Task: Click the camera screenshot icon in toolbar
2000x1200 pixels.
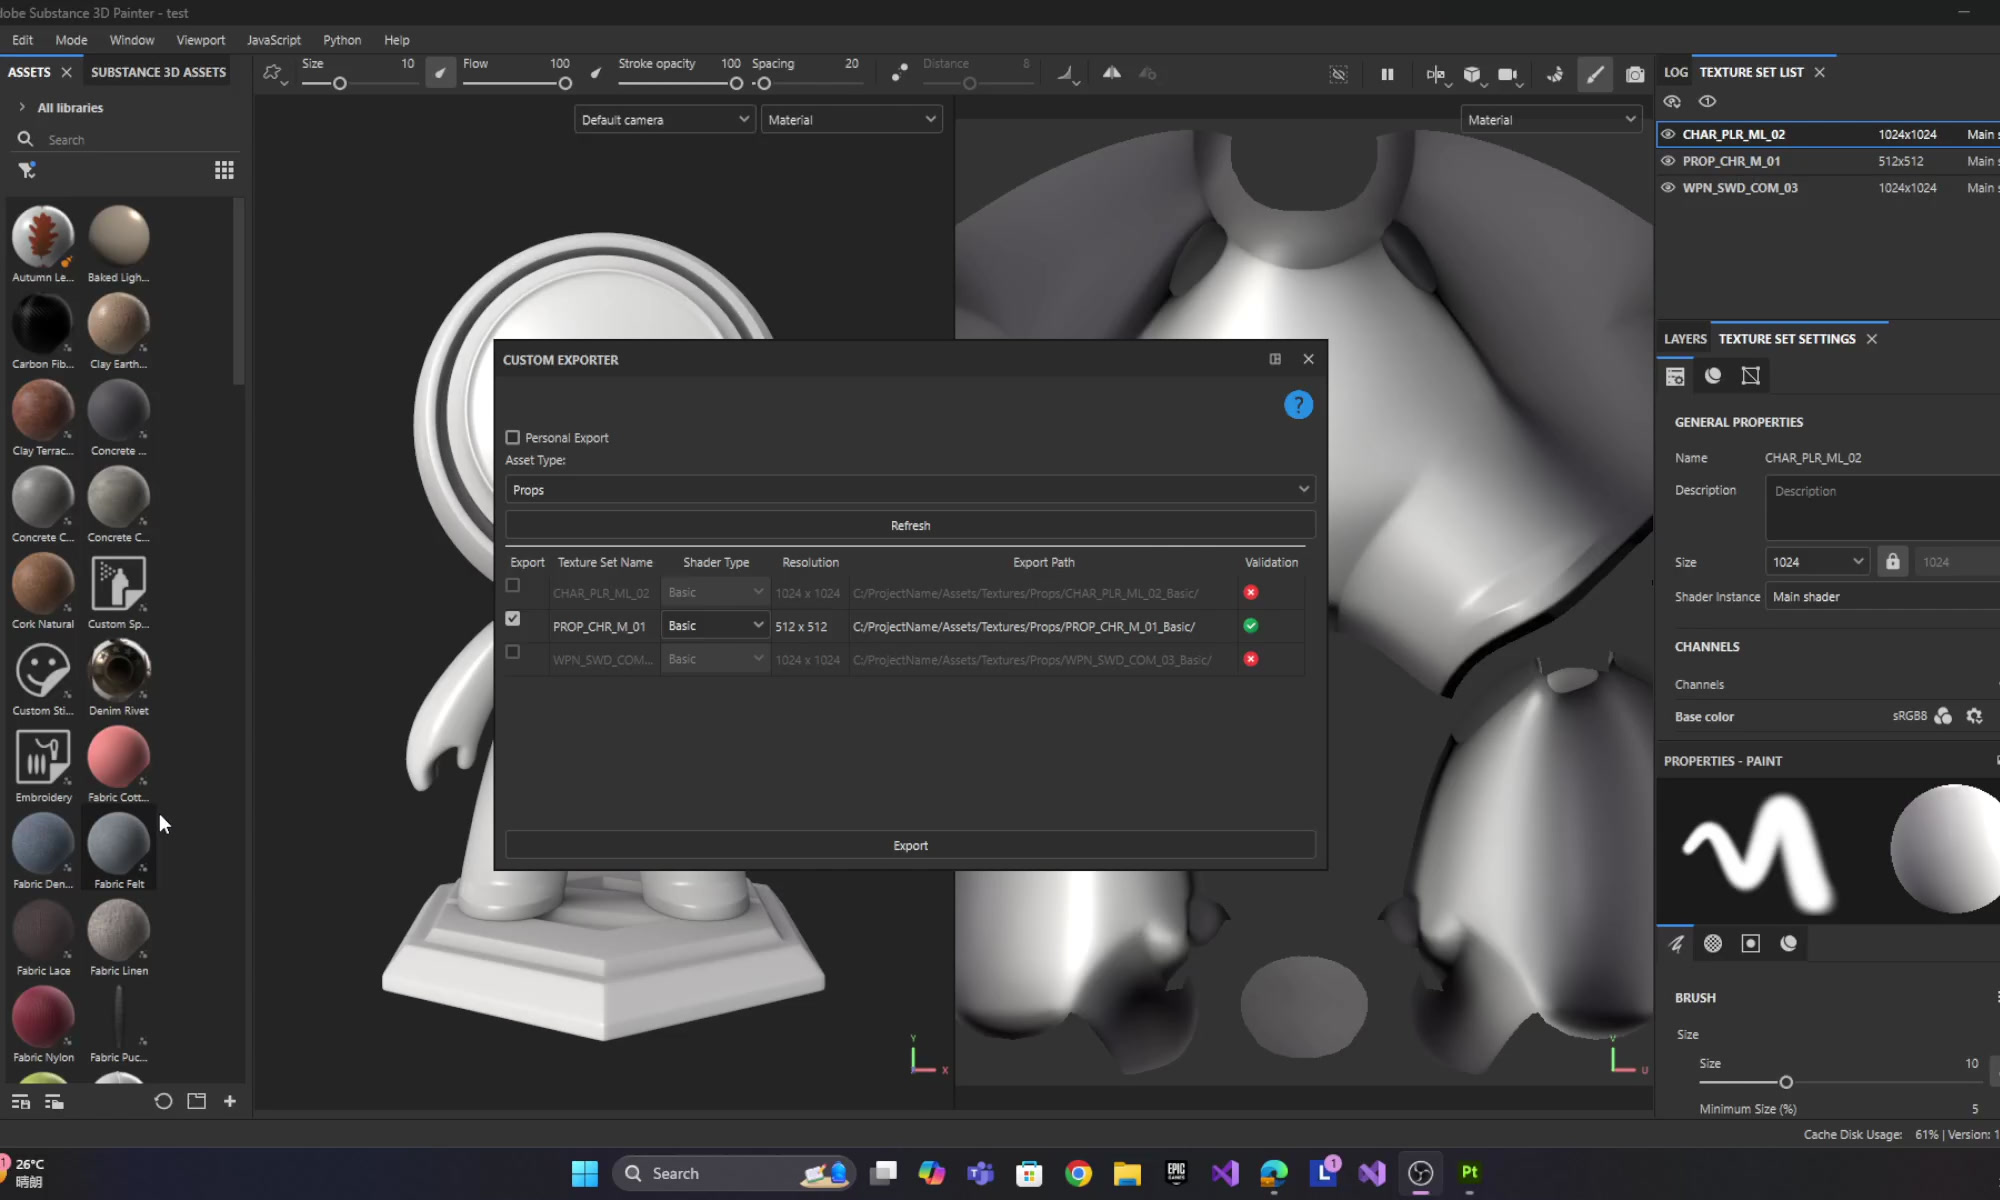Action: pos(1635,74)
